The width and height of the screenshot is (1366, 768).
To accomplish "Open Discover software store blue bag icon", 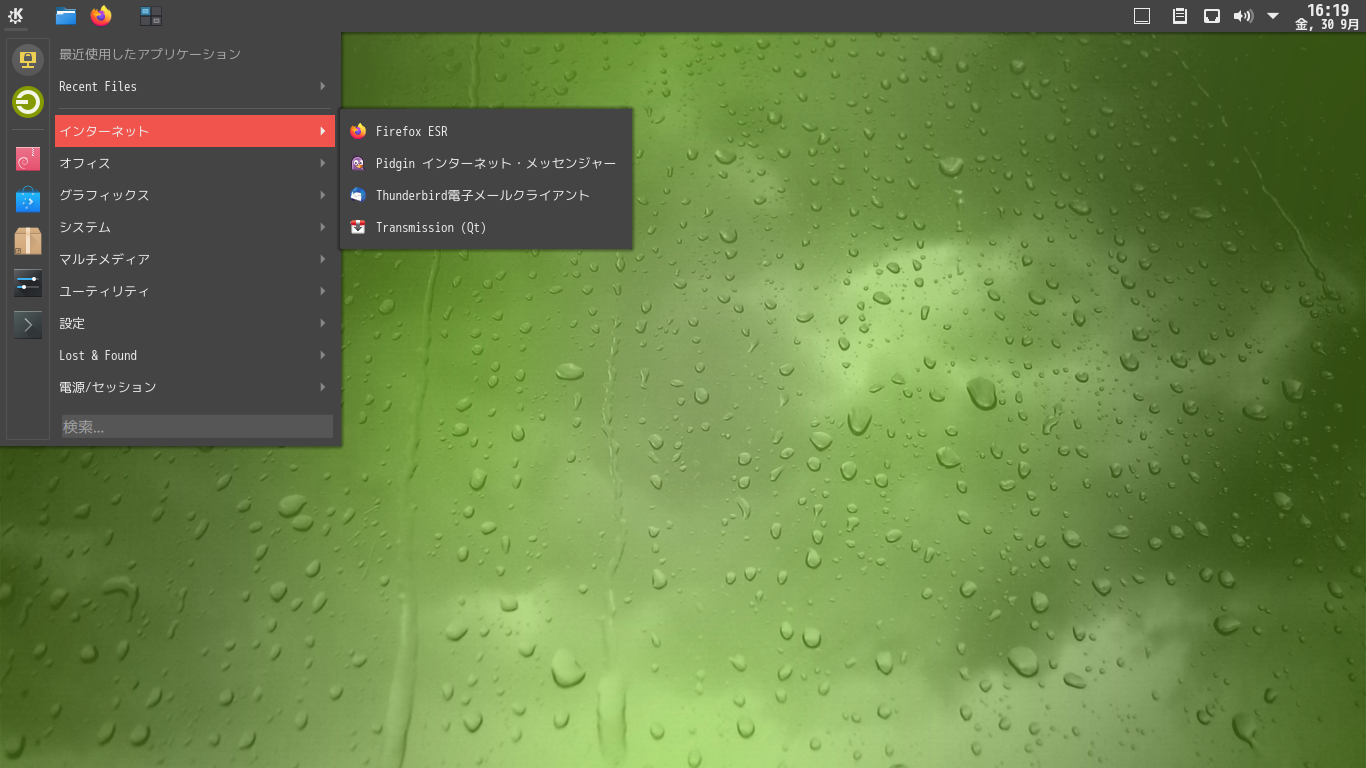I will pyautogui.click(x=28, y=199).
